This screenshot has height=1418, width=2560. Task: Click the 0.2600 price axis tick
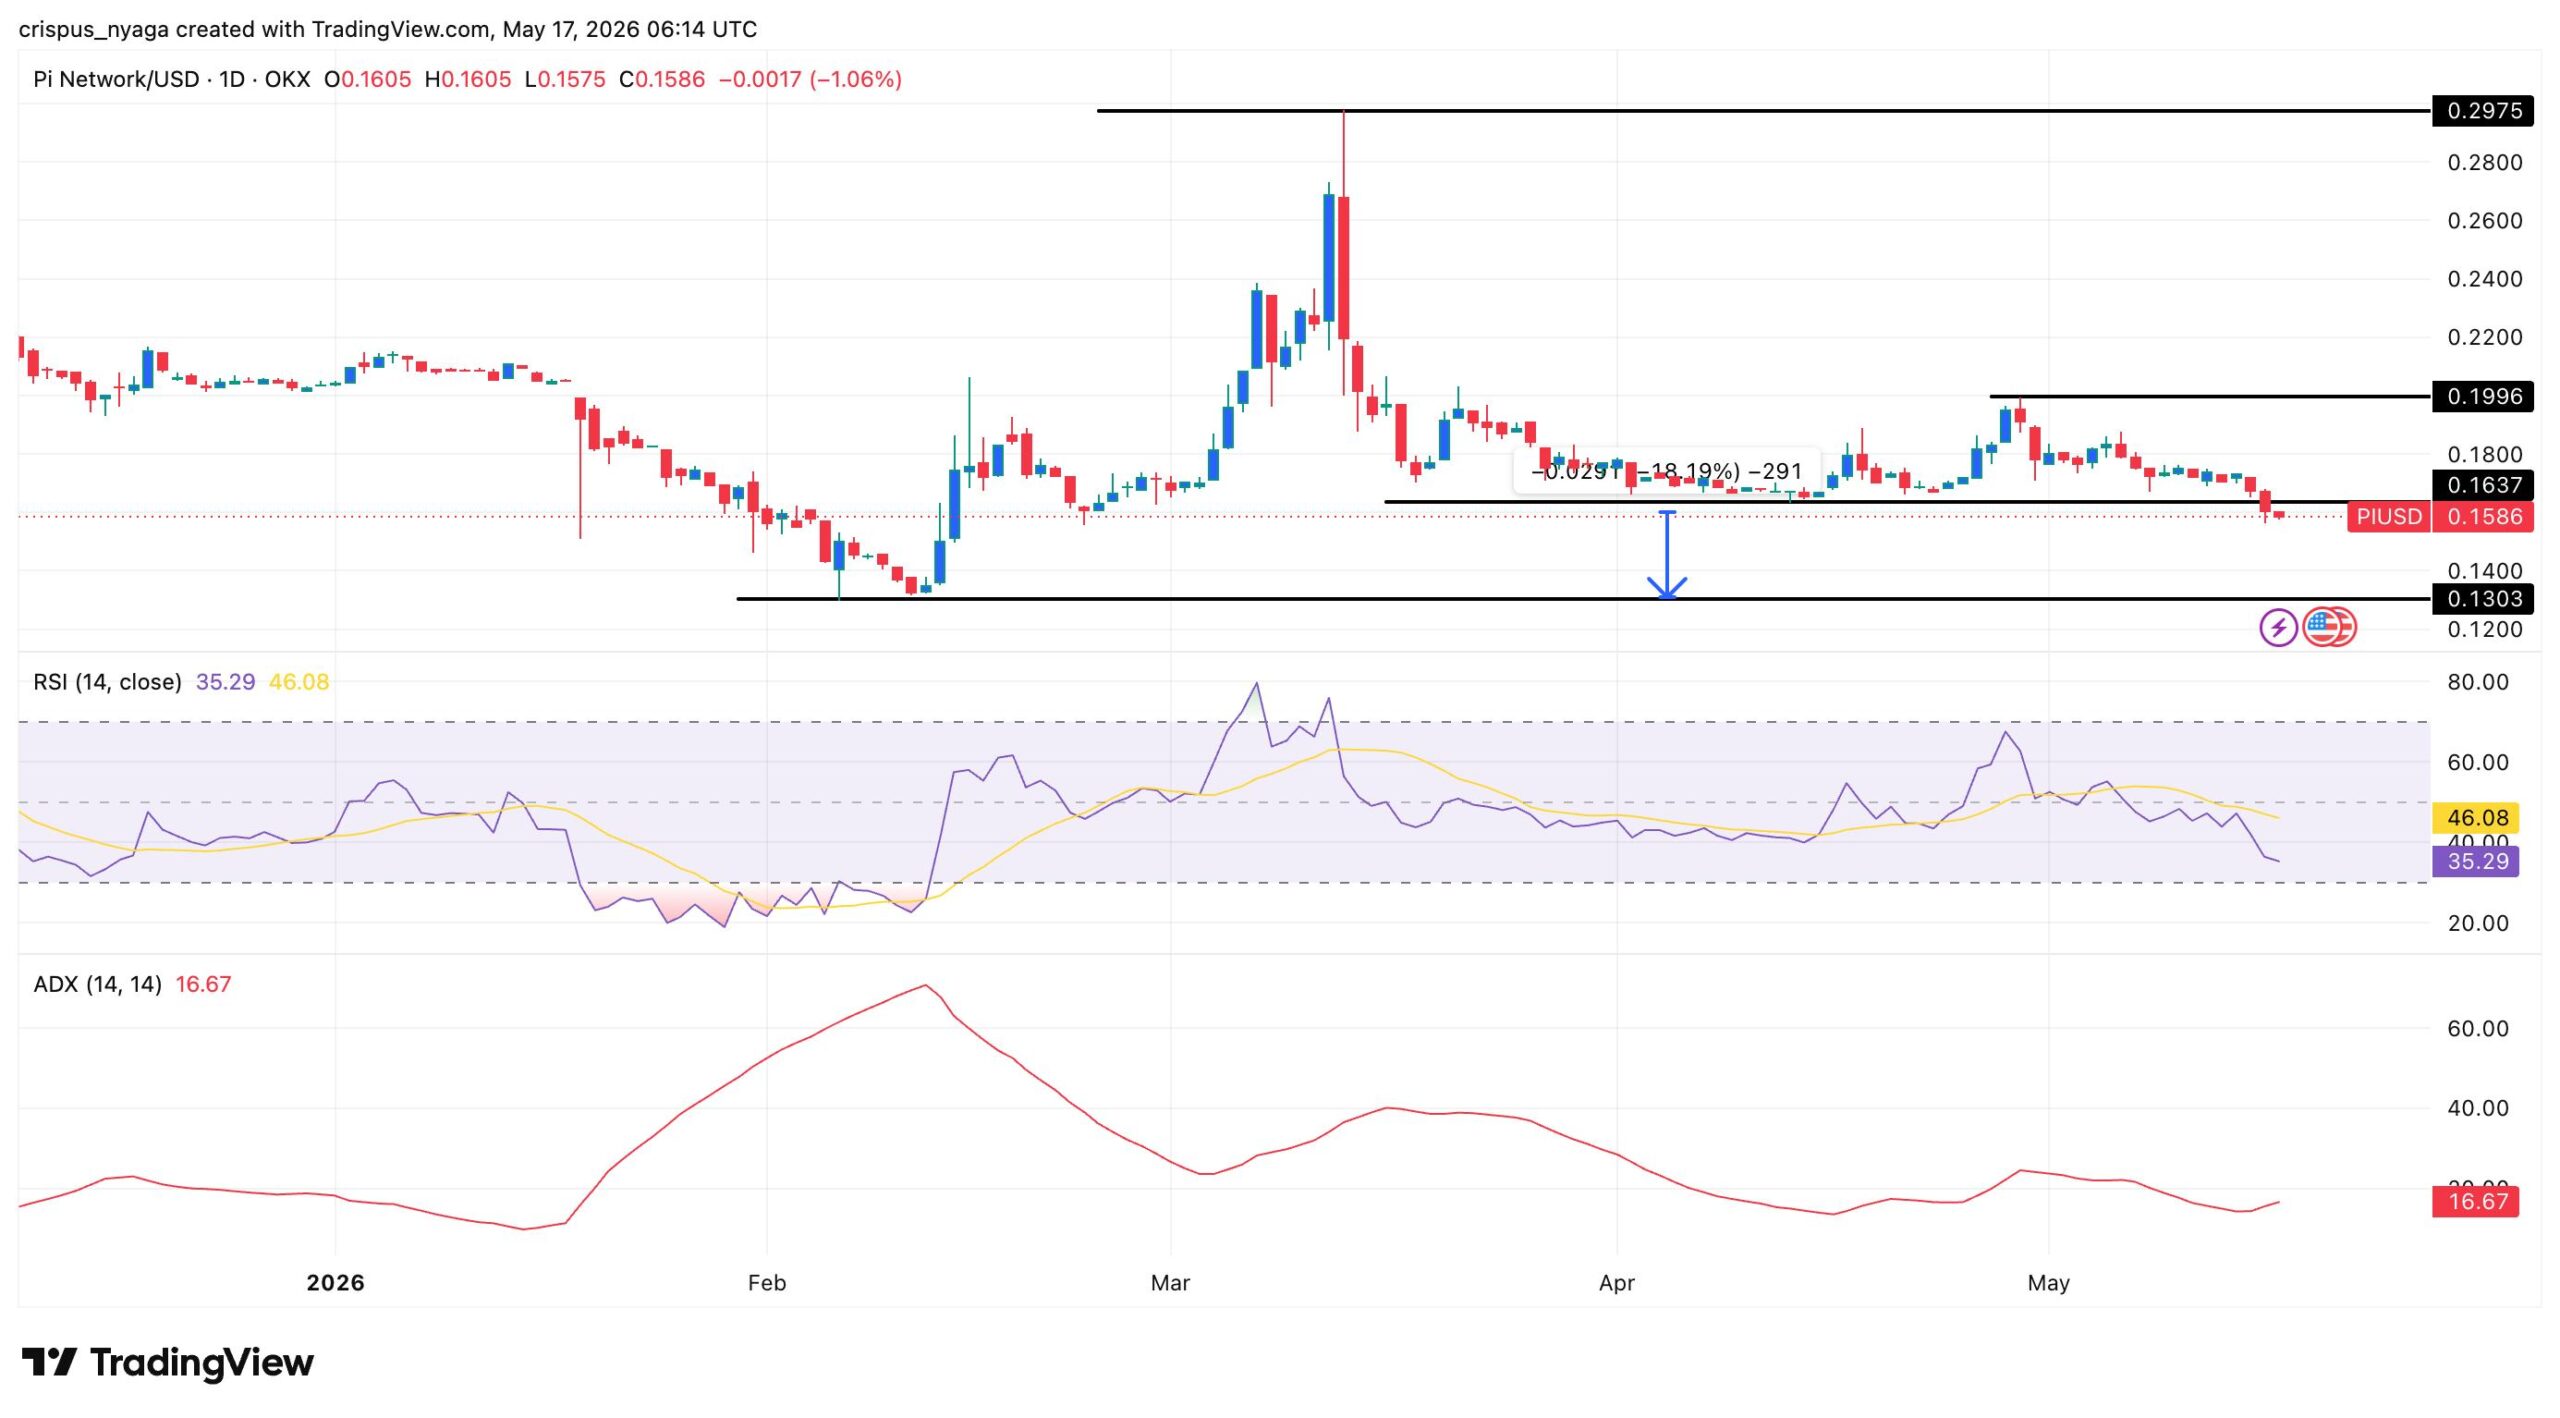click(2484, 220)
